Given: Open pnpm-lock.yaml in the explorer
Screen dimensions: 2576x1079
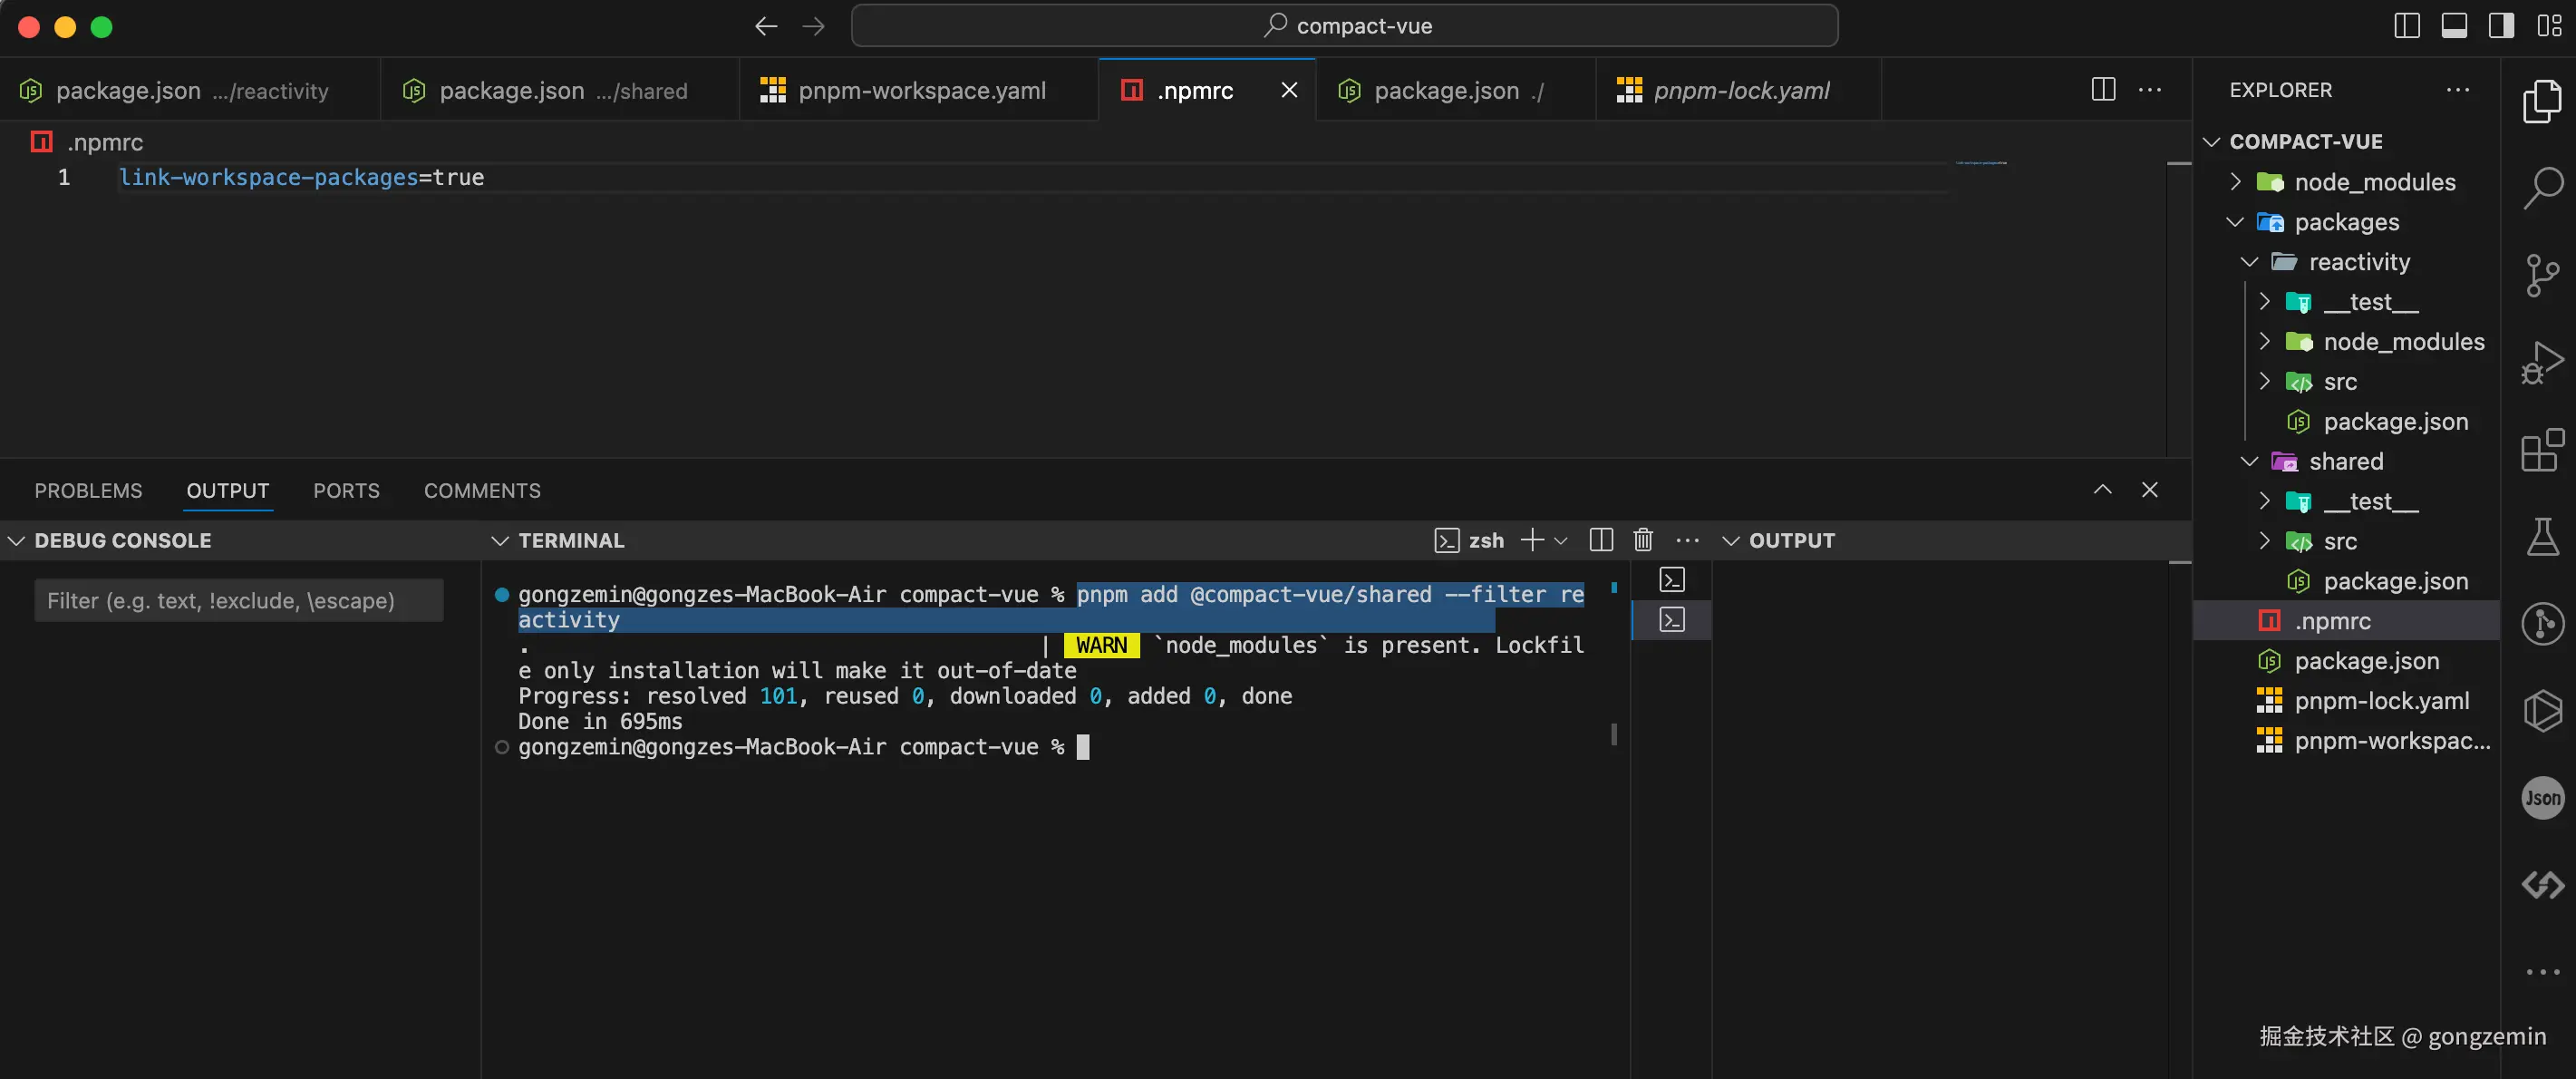Looking at the screenshot, I should click(2380, 701).
